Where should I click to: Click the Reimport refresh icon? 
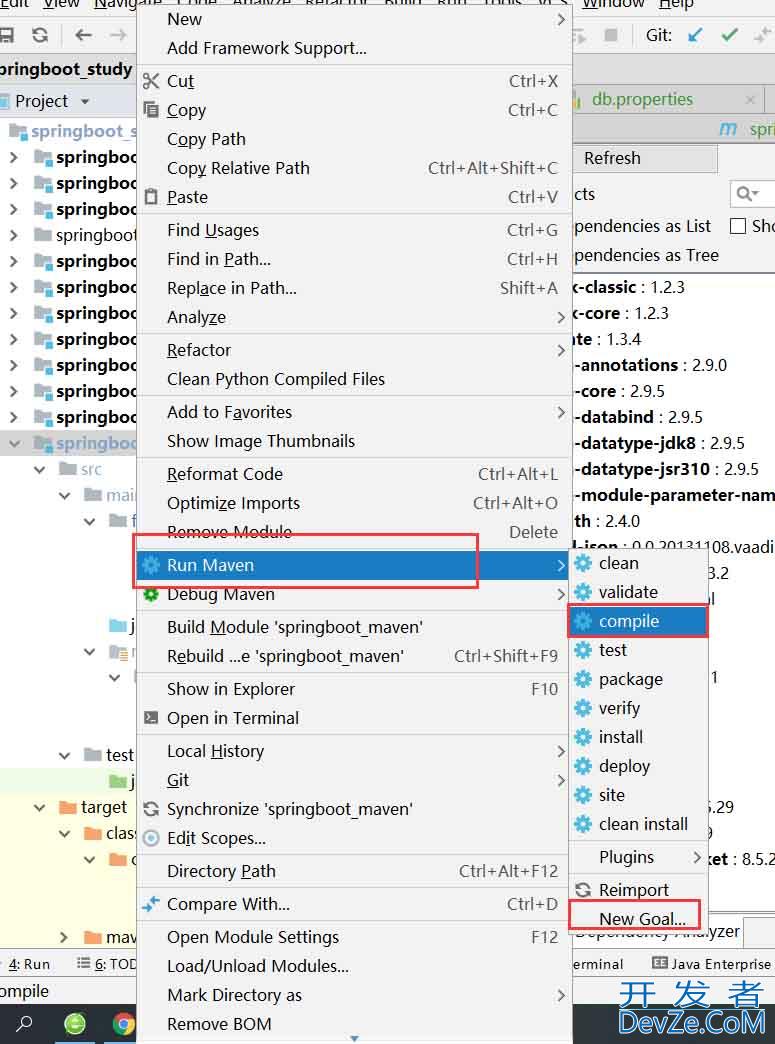tap(583, 890)
